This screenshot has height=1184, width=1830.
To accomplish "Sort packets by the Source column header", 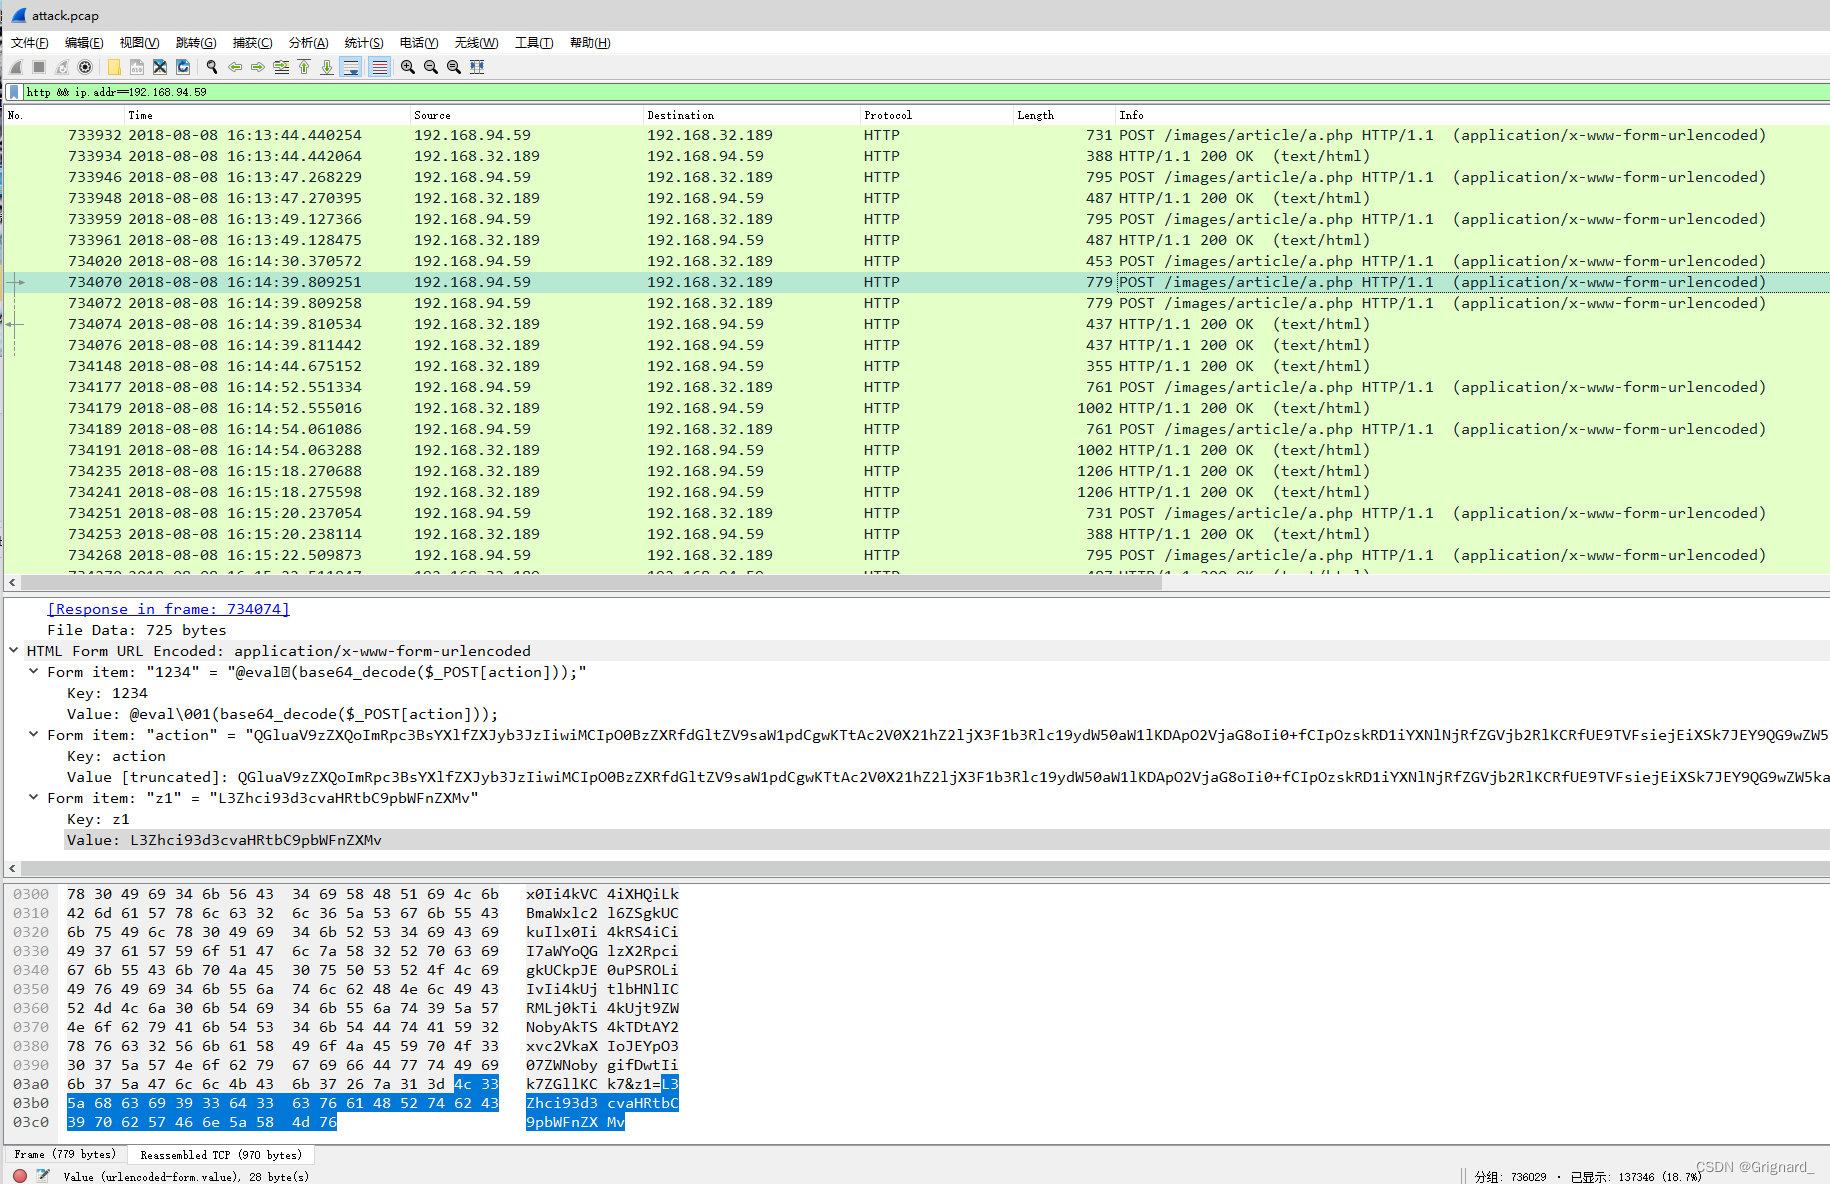I will (x=527, y=115).
